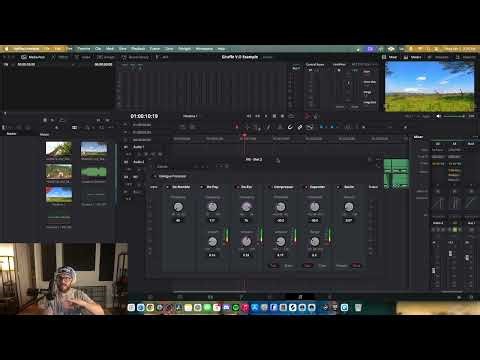Toggle the Expander module switch

point(305,187)
